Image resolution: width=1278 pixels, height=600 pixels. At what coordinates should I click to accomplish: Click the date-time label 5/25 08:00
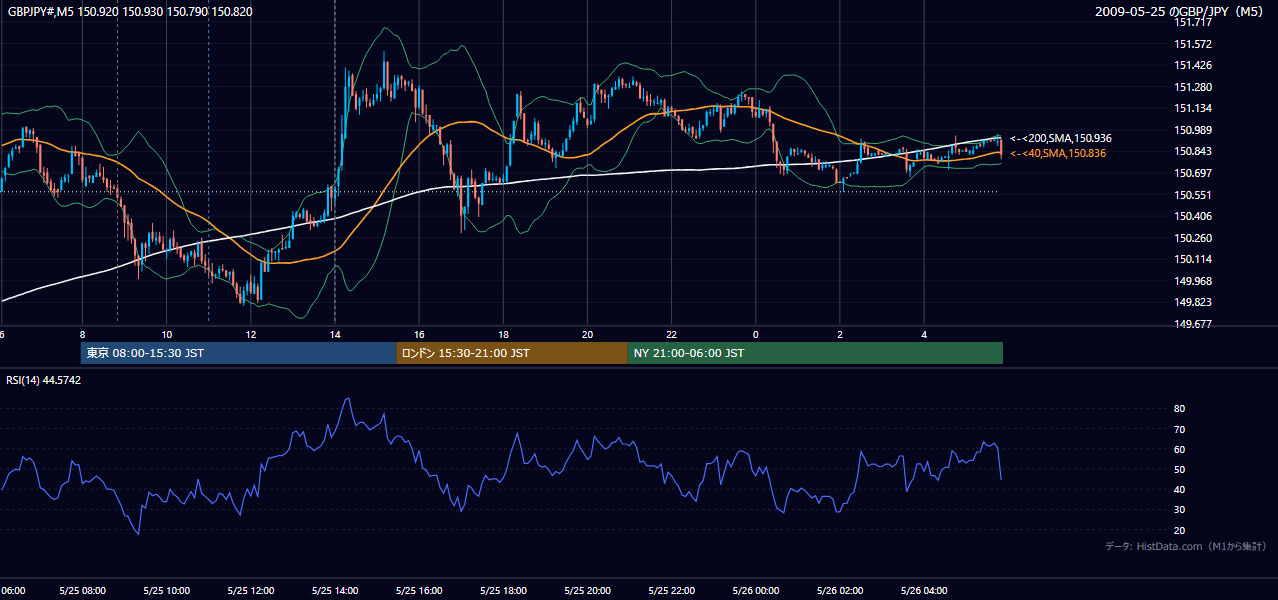[82, 591]
